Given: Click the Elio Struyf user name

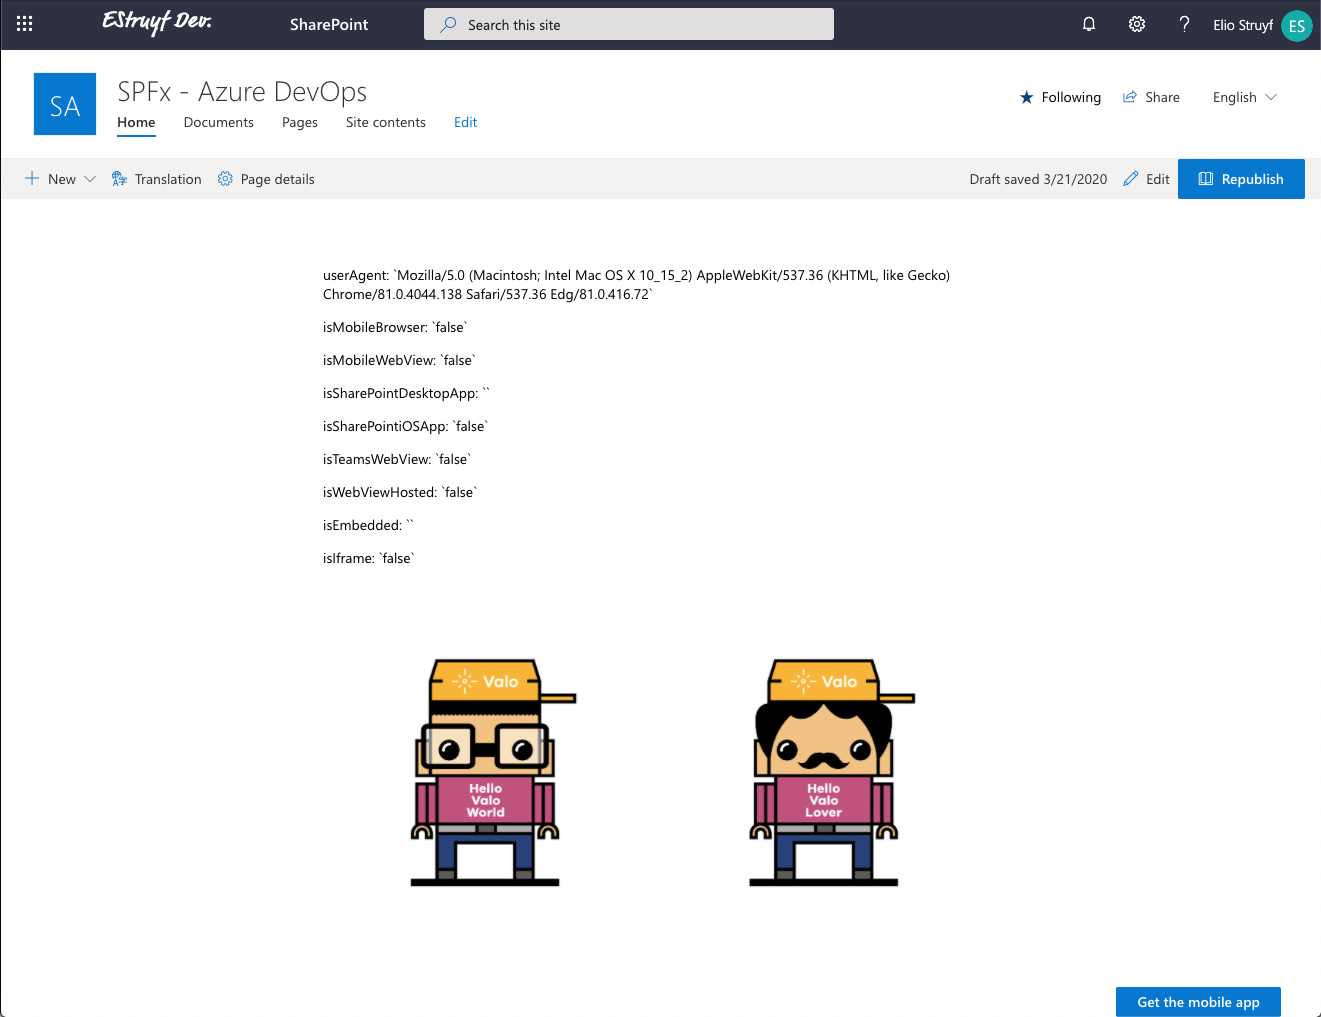Looking at the screenshot, I should (1243, 25).
